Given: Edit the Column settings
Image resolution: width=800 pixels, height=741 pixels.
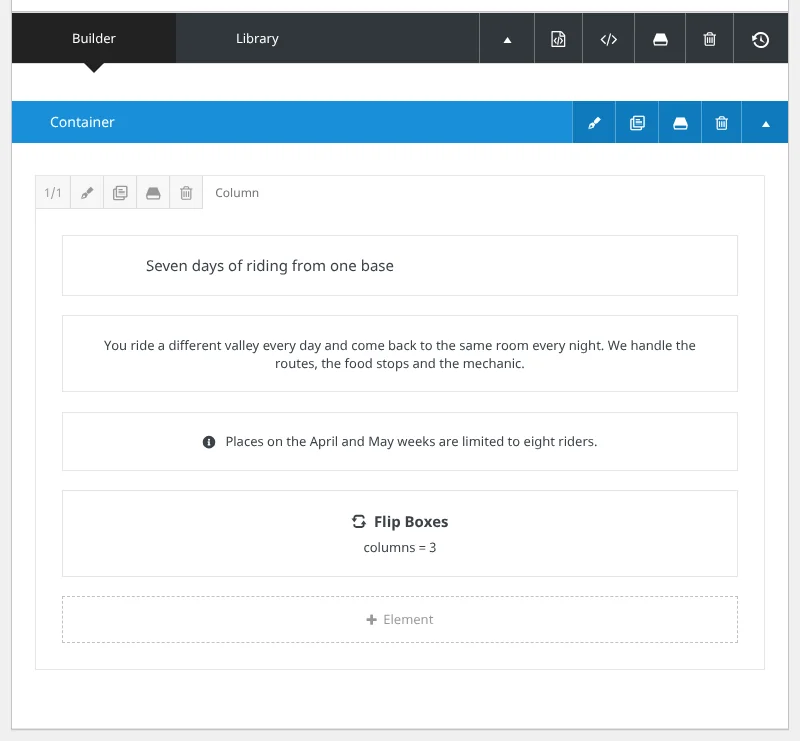Looking at the screenshot, I should coord(87,192).
